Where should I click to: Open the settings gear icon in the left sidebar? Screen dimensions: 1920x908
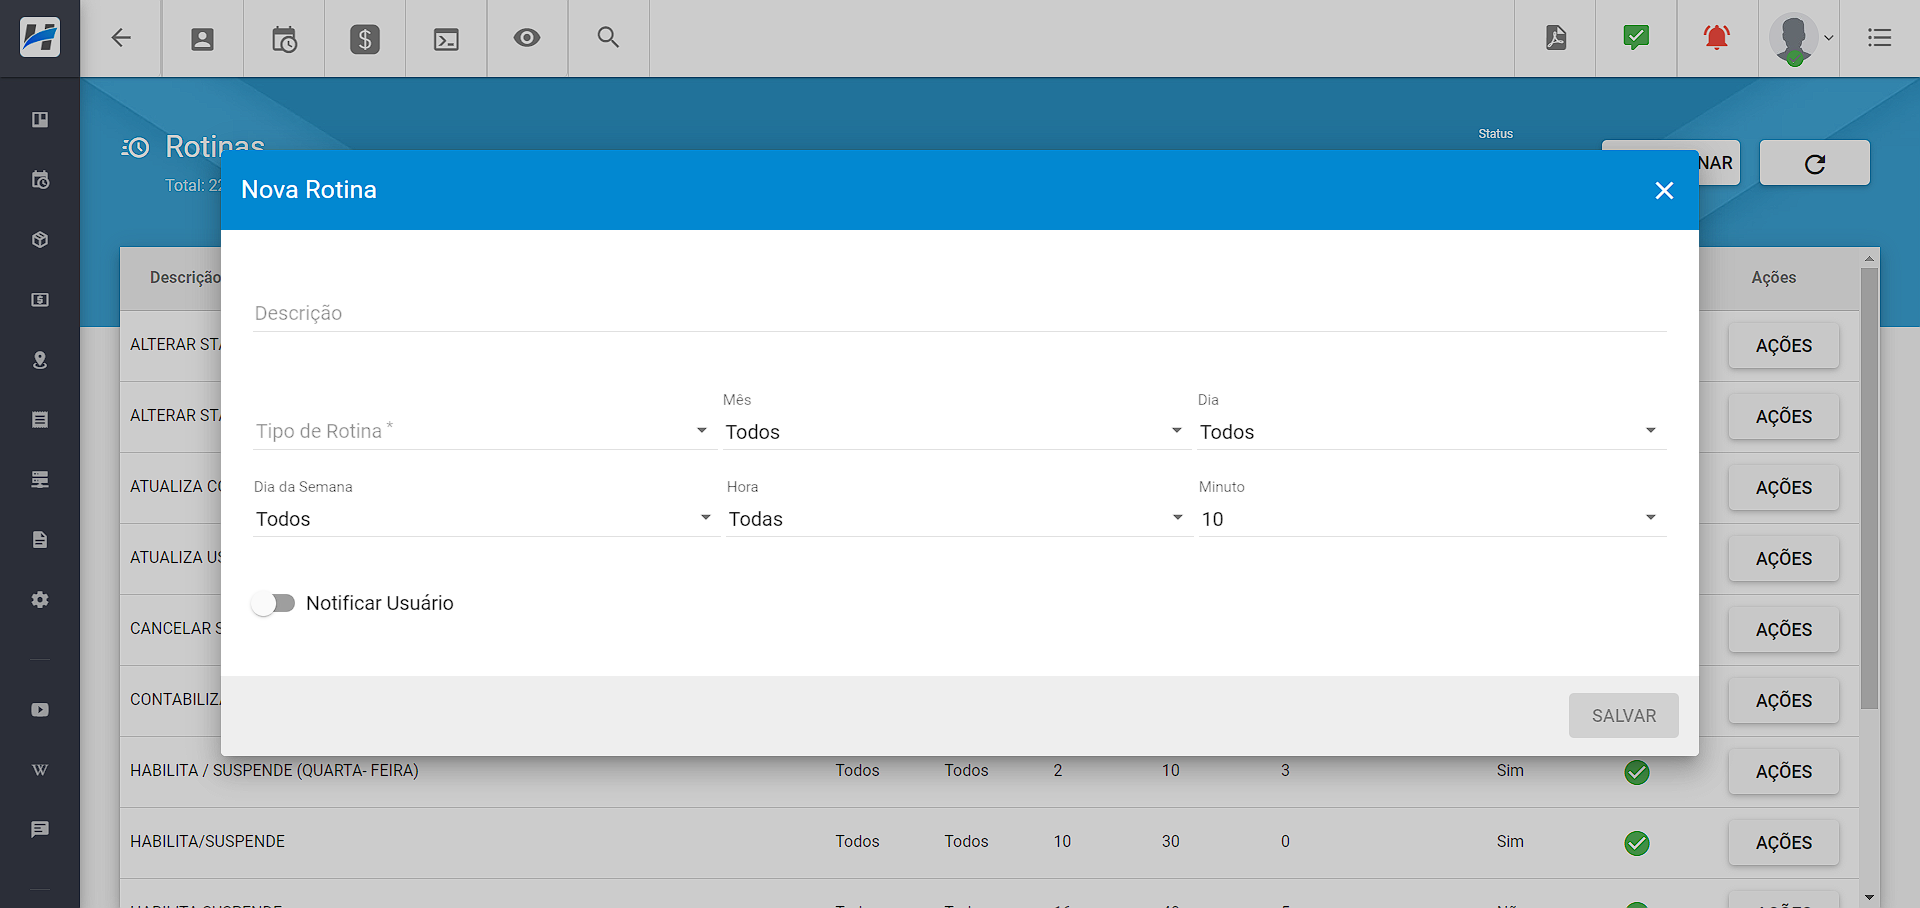tap(40, 600)
